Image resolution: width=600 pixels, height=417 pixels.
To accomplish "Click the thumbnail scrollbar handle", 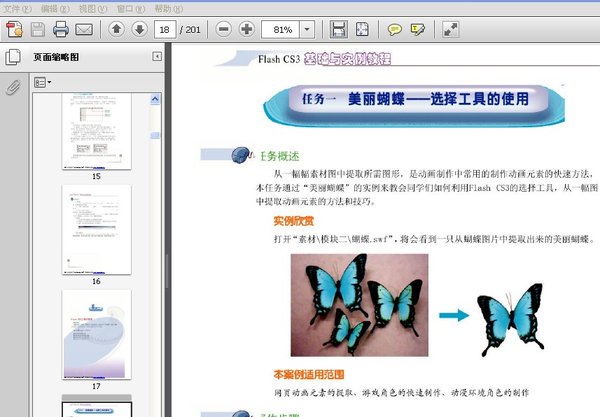I will (155, 135).
